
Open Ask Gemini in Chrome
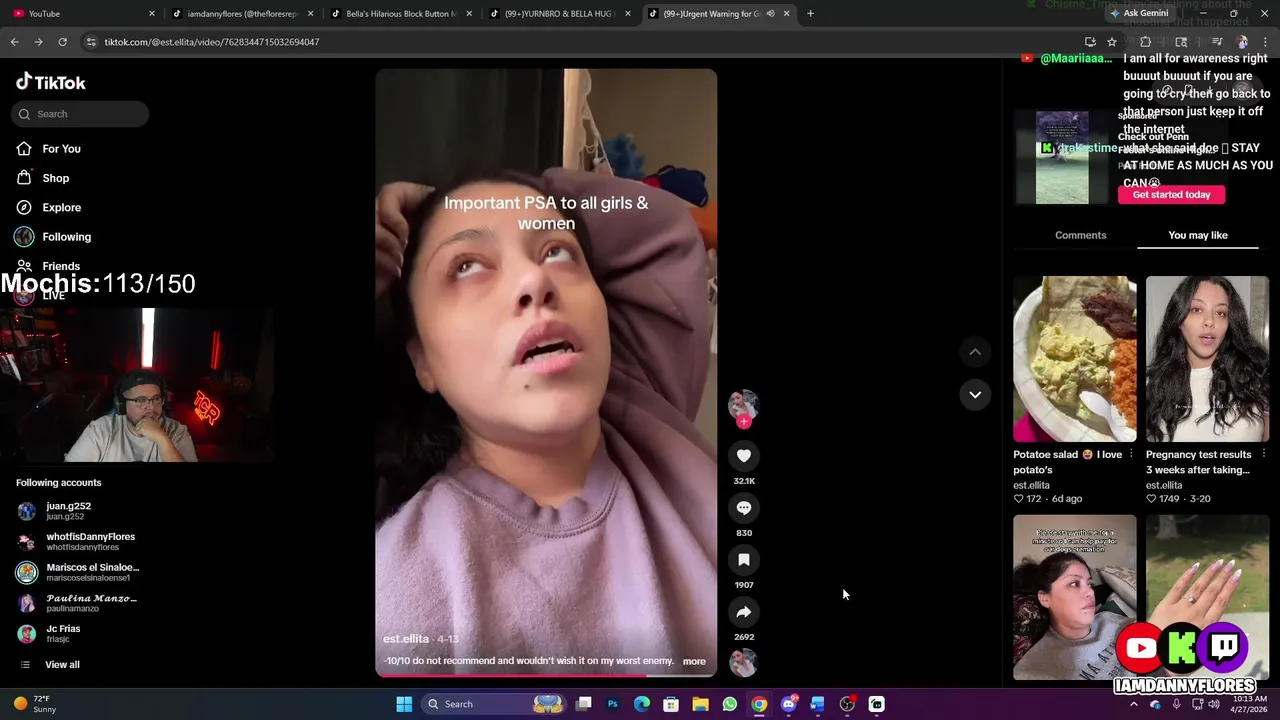point(1139,14)
